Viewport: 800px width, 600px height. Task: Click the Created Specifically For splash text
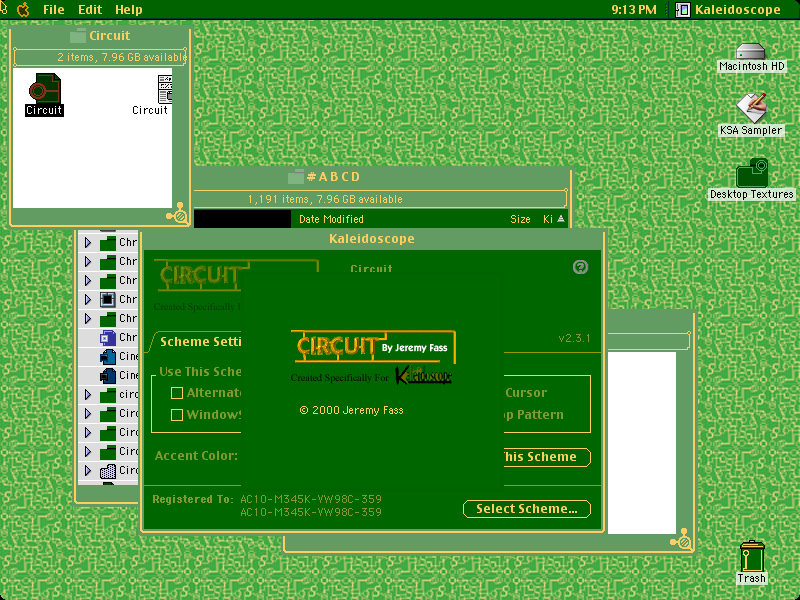pos(339,378)
